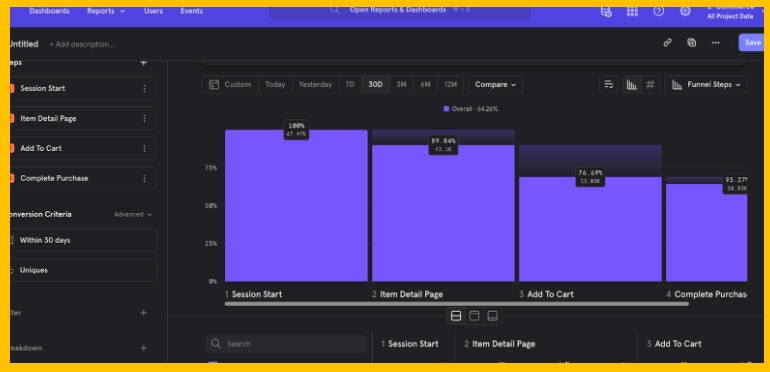Select the 3M date range
Screen dimensions: 770x372
click(x=401, y=84)
